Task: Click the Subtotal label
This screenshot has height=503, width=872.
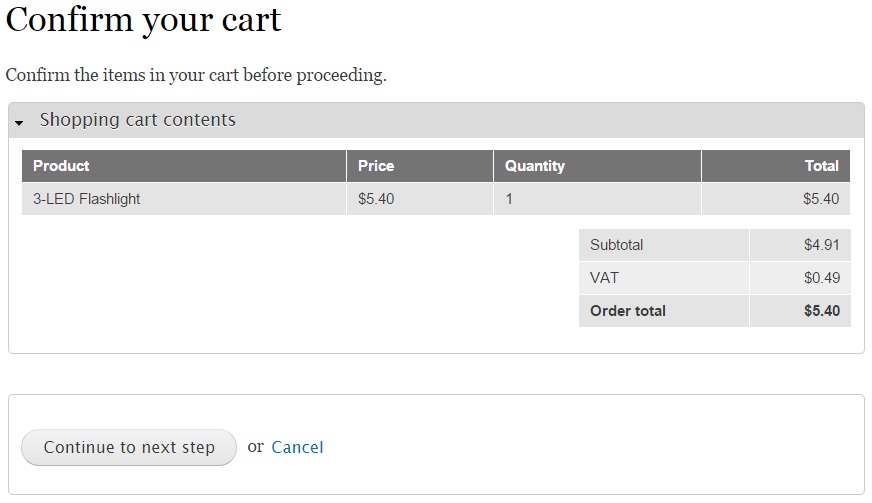Action: tap(616, 245)
